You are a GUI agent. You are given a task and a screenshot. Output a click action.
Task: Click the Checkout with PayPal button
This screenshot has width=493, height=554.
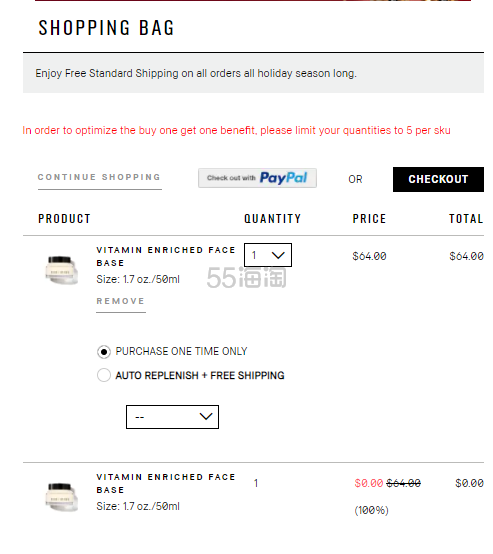click(x=257, y=178)
